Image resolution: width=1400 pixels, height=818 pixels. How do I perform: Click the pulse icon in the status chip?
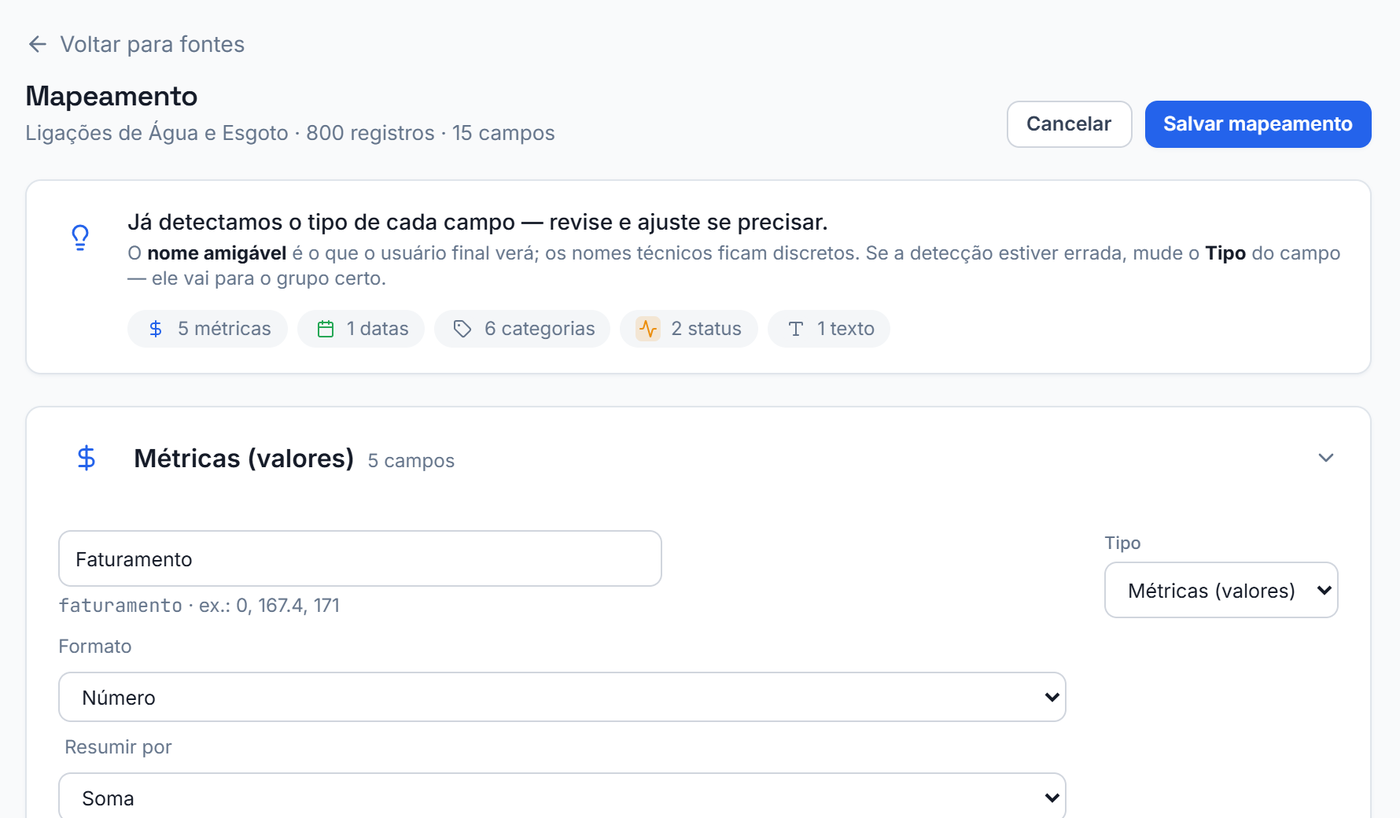[x=648, y=329]
